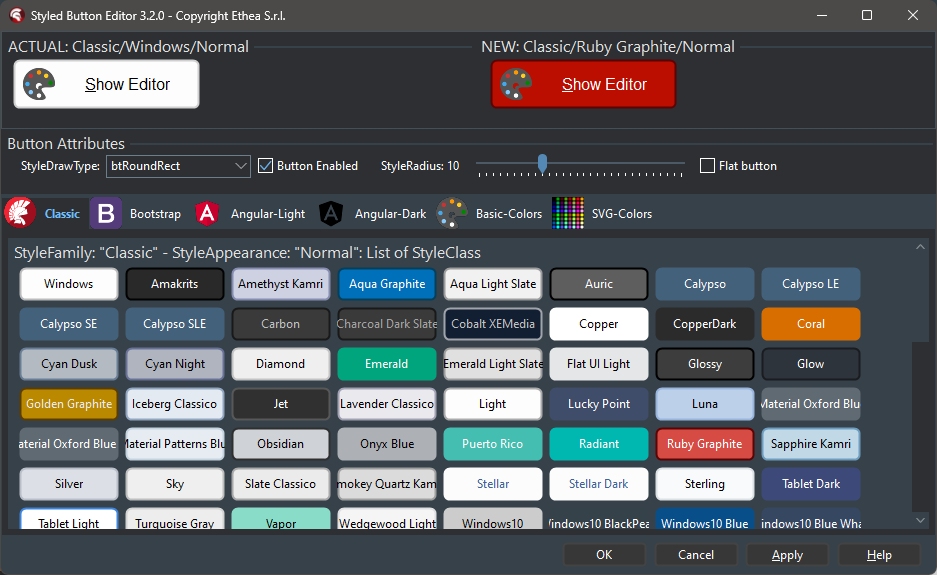Click the red Angular-Light shield icon

pos(207,213)
